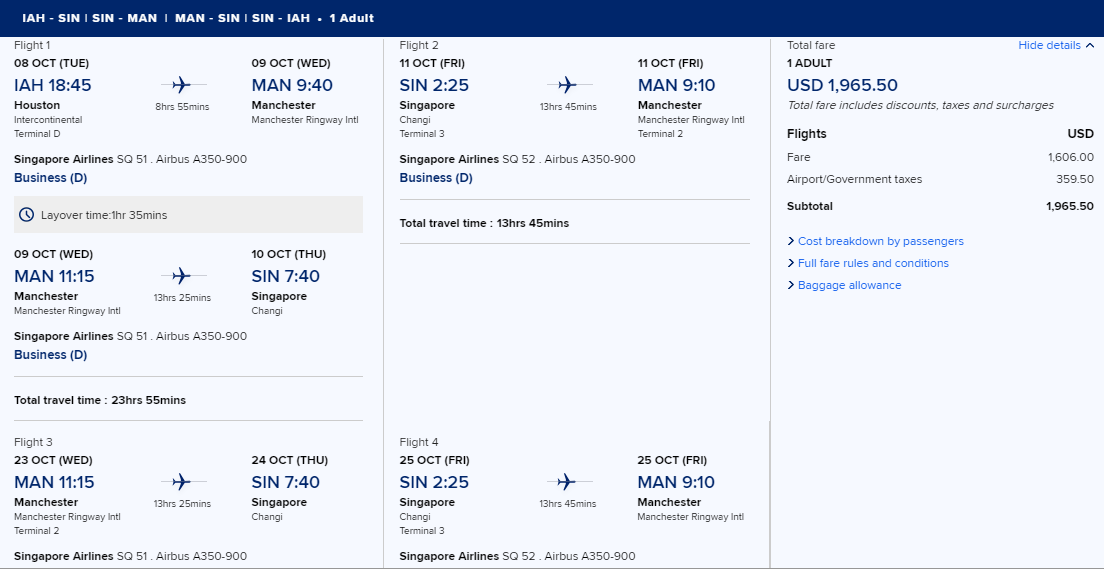The width and height of the screenshot is (1104, 569).
Task: Click first Business (D) link in Flight 1
Action: 51,177
